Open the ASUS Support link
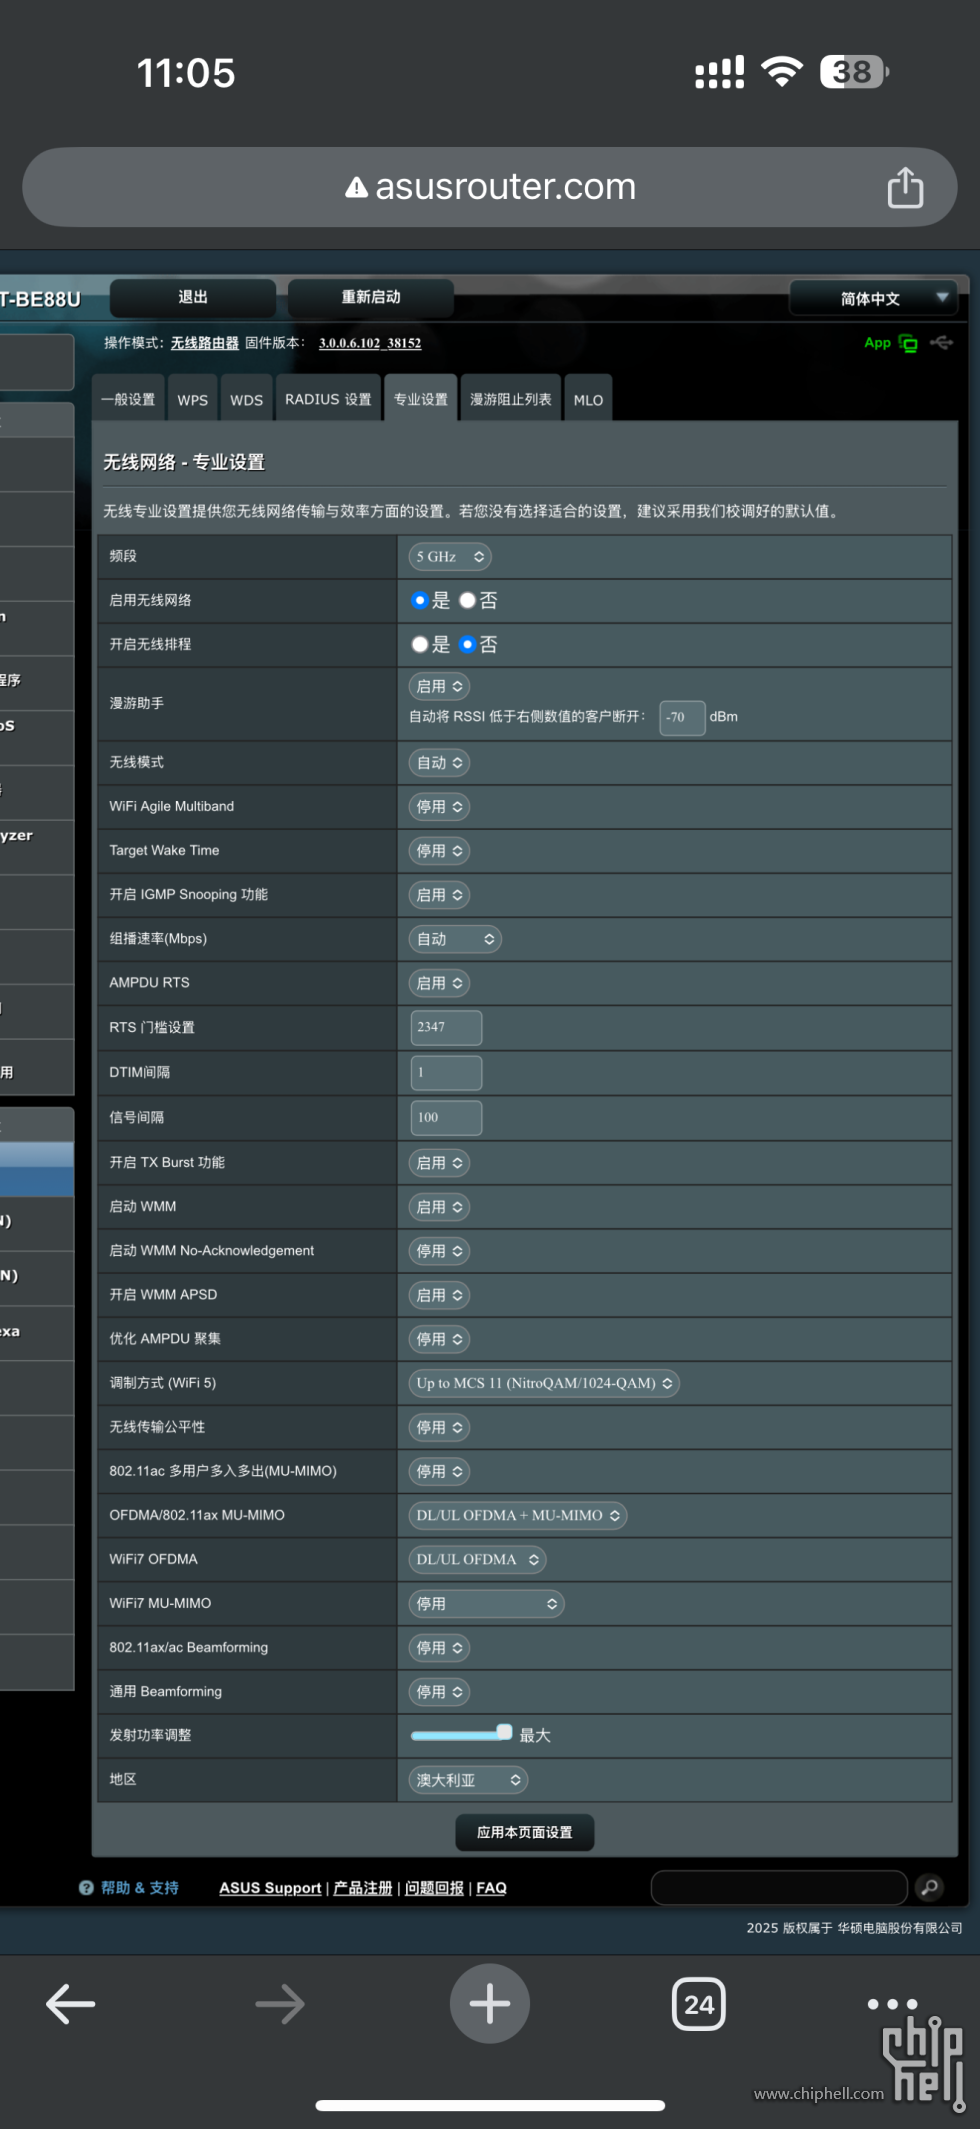 pyautogui.click(x=270, y=1888)
